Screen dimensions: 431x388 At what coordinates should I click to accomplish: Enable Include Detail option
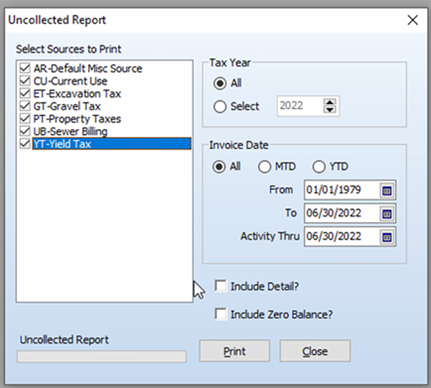tap(221, 286)
